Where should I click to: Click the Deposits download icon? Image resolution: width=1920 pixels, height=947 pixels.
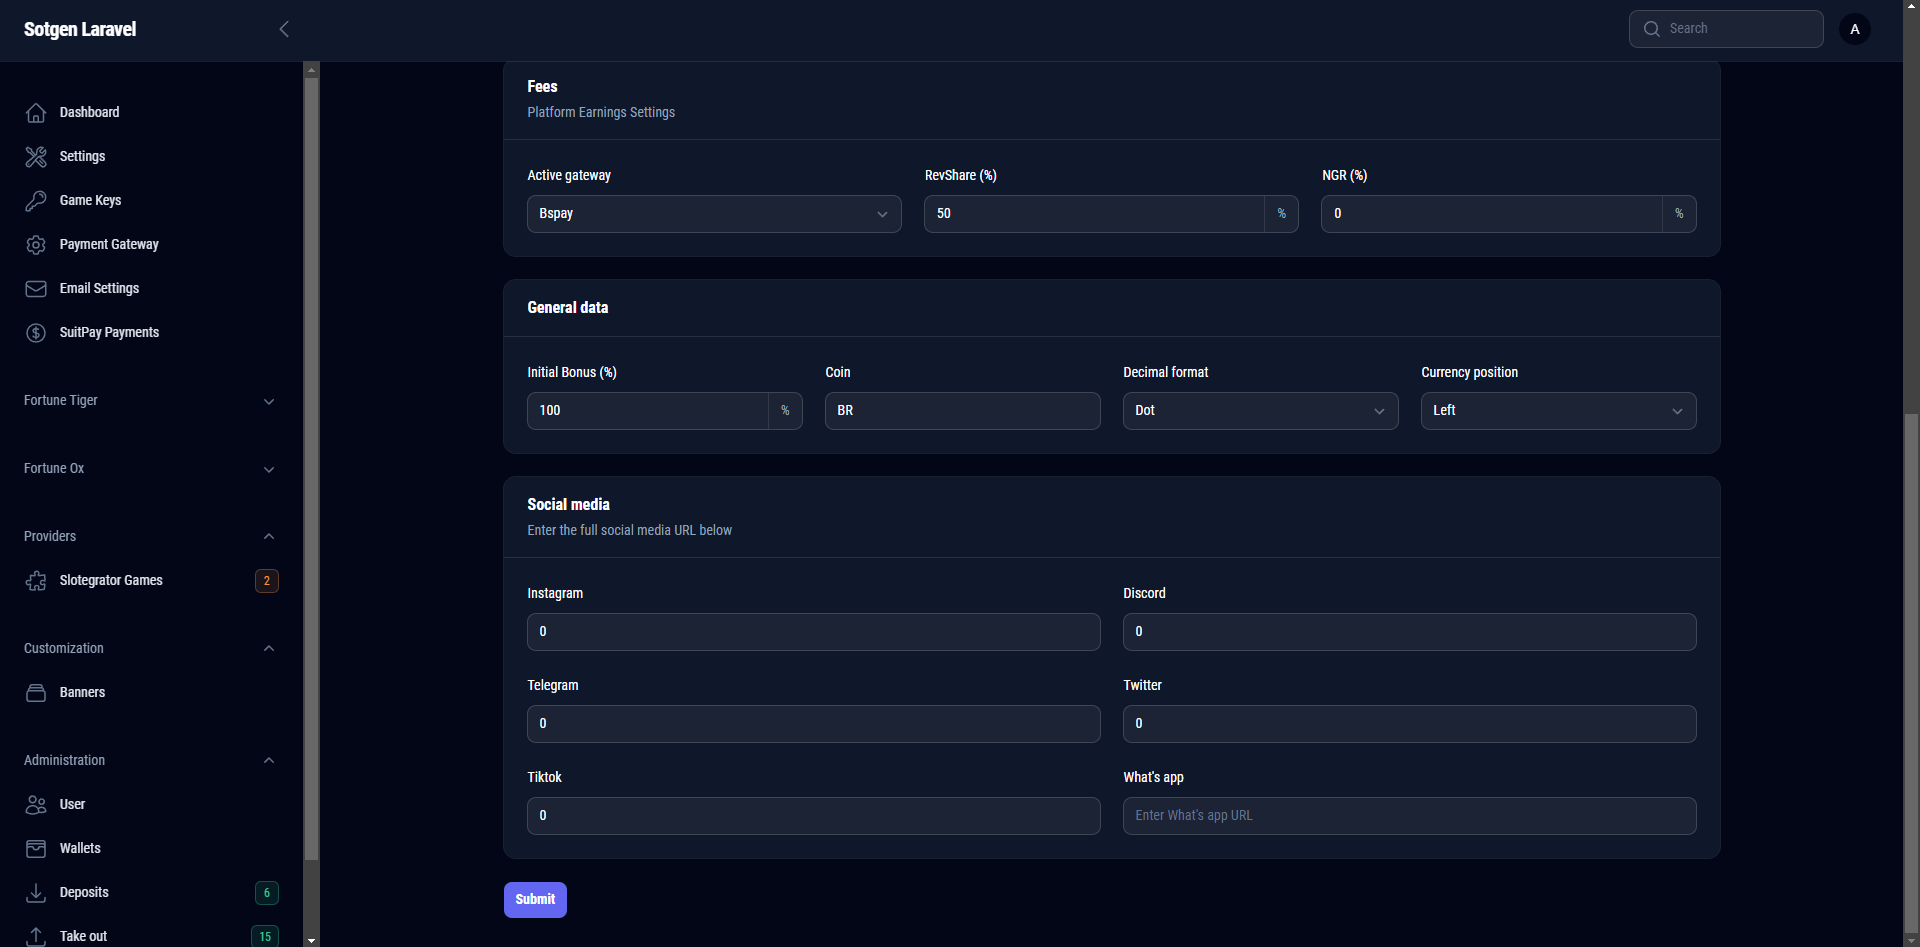pyautogui.click(x=36, y=893)
